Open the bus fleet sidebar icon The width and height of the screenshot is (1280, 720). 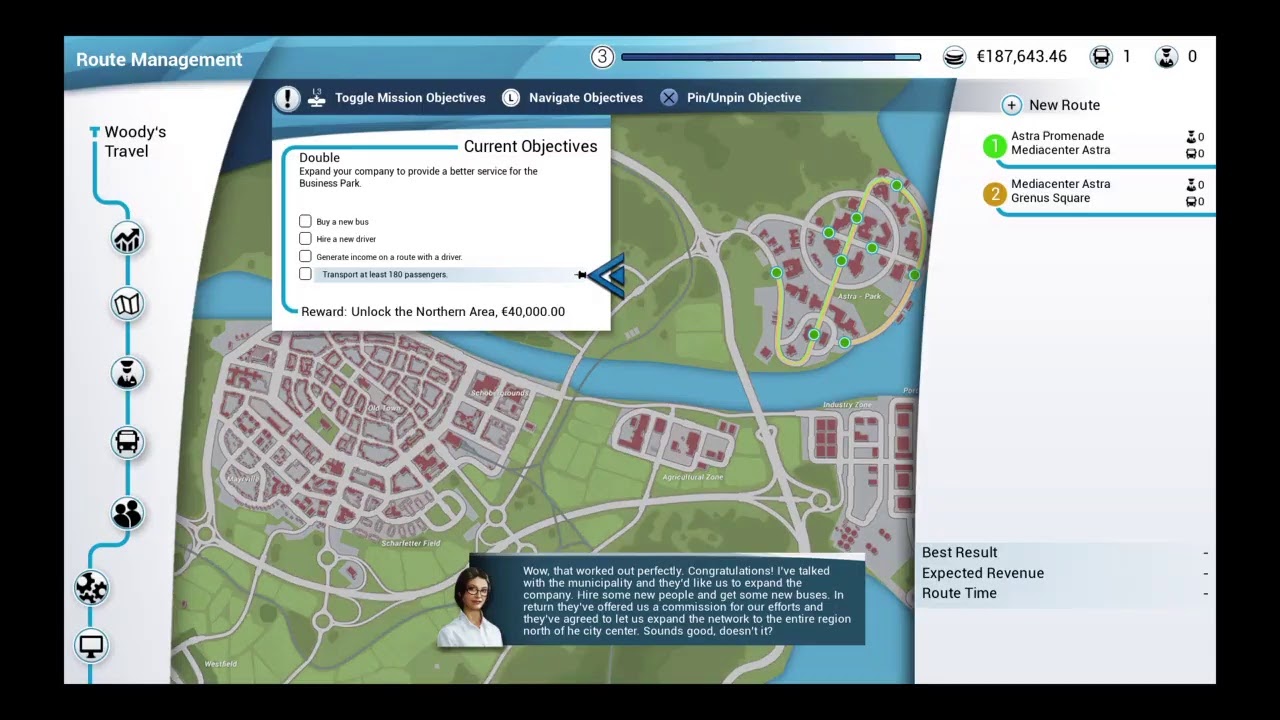127,442
